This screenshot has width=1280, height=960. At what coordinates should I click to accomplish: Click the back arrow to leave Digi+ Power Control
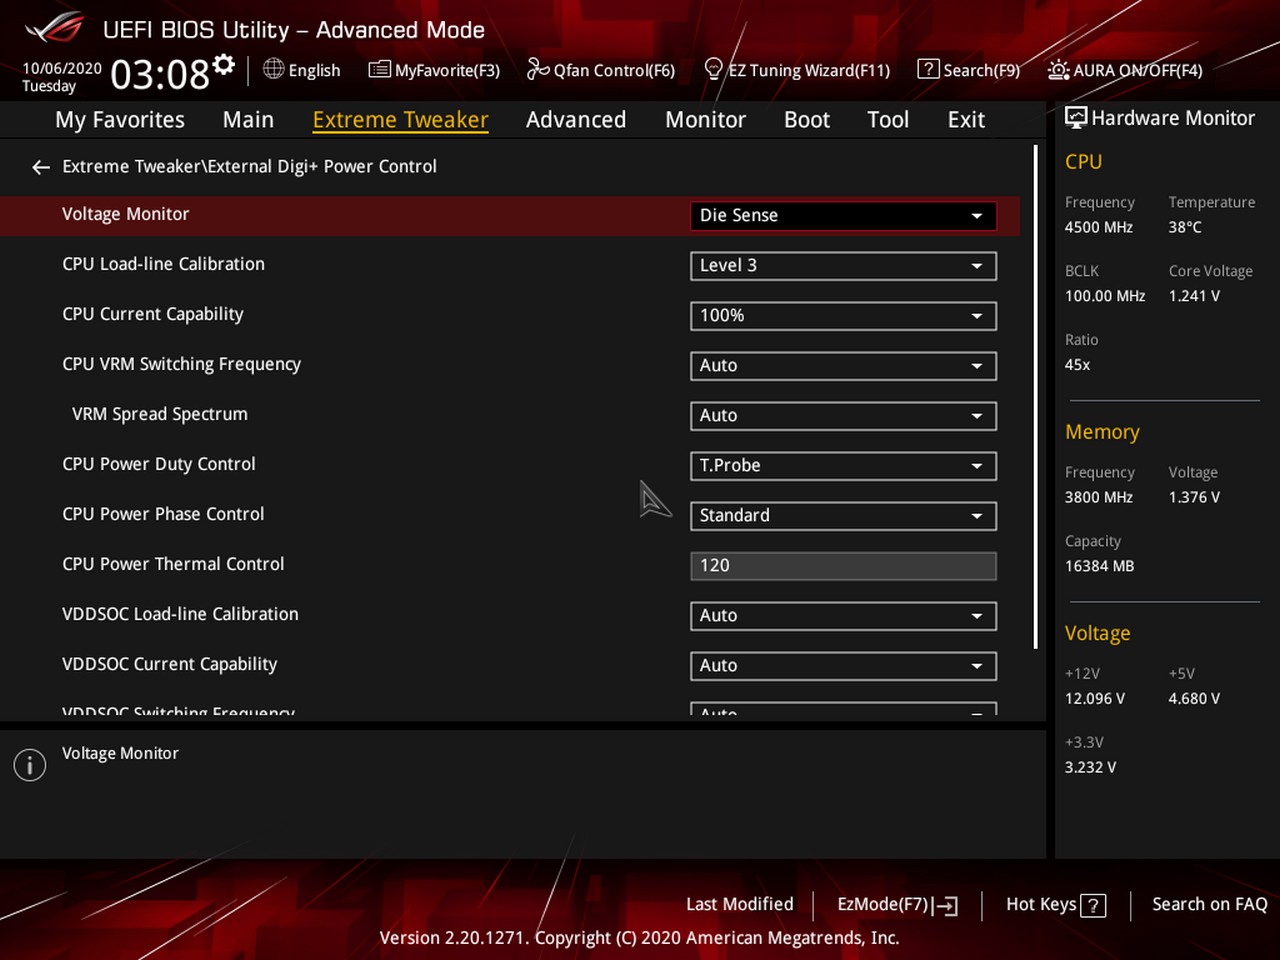tap(40, 167)
